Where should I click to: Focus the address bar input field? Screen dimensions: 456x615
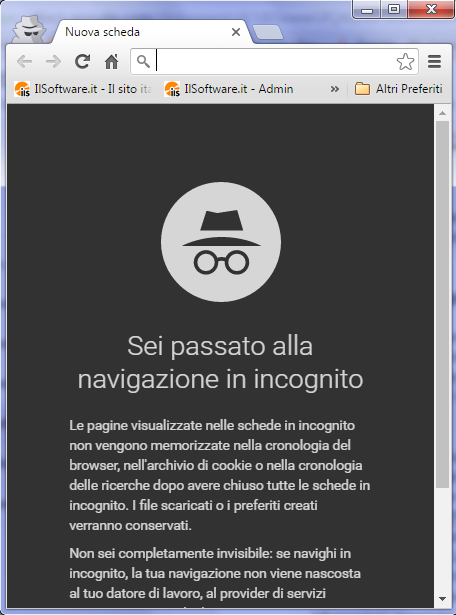(274, 62)
